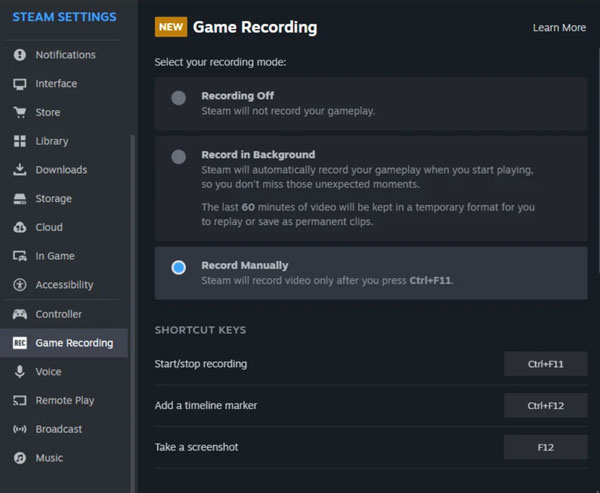Click the 'Select your recording mode:' text
The width and height of the screenshot is (600, 493).
[x=220, y=62]
